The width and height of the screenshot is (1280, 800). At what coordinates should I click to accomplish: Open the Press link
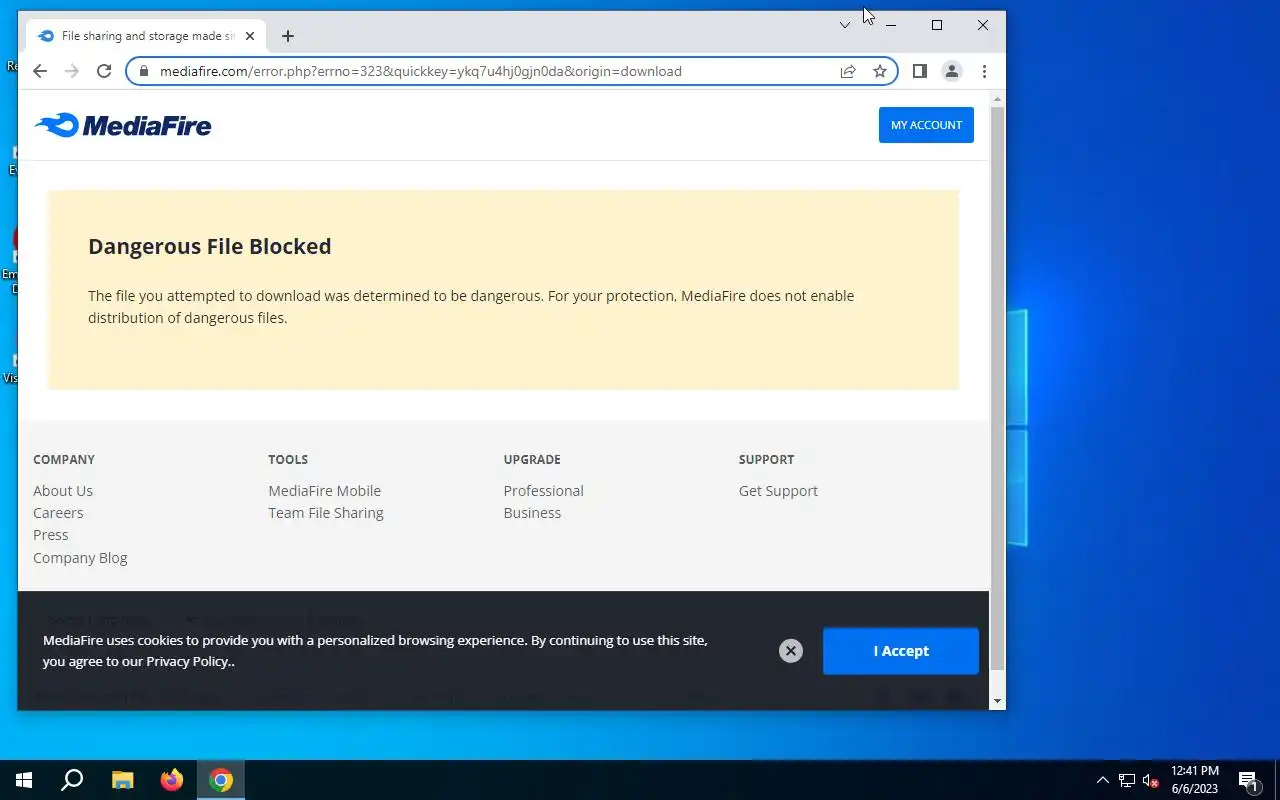(51, 535)
